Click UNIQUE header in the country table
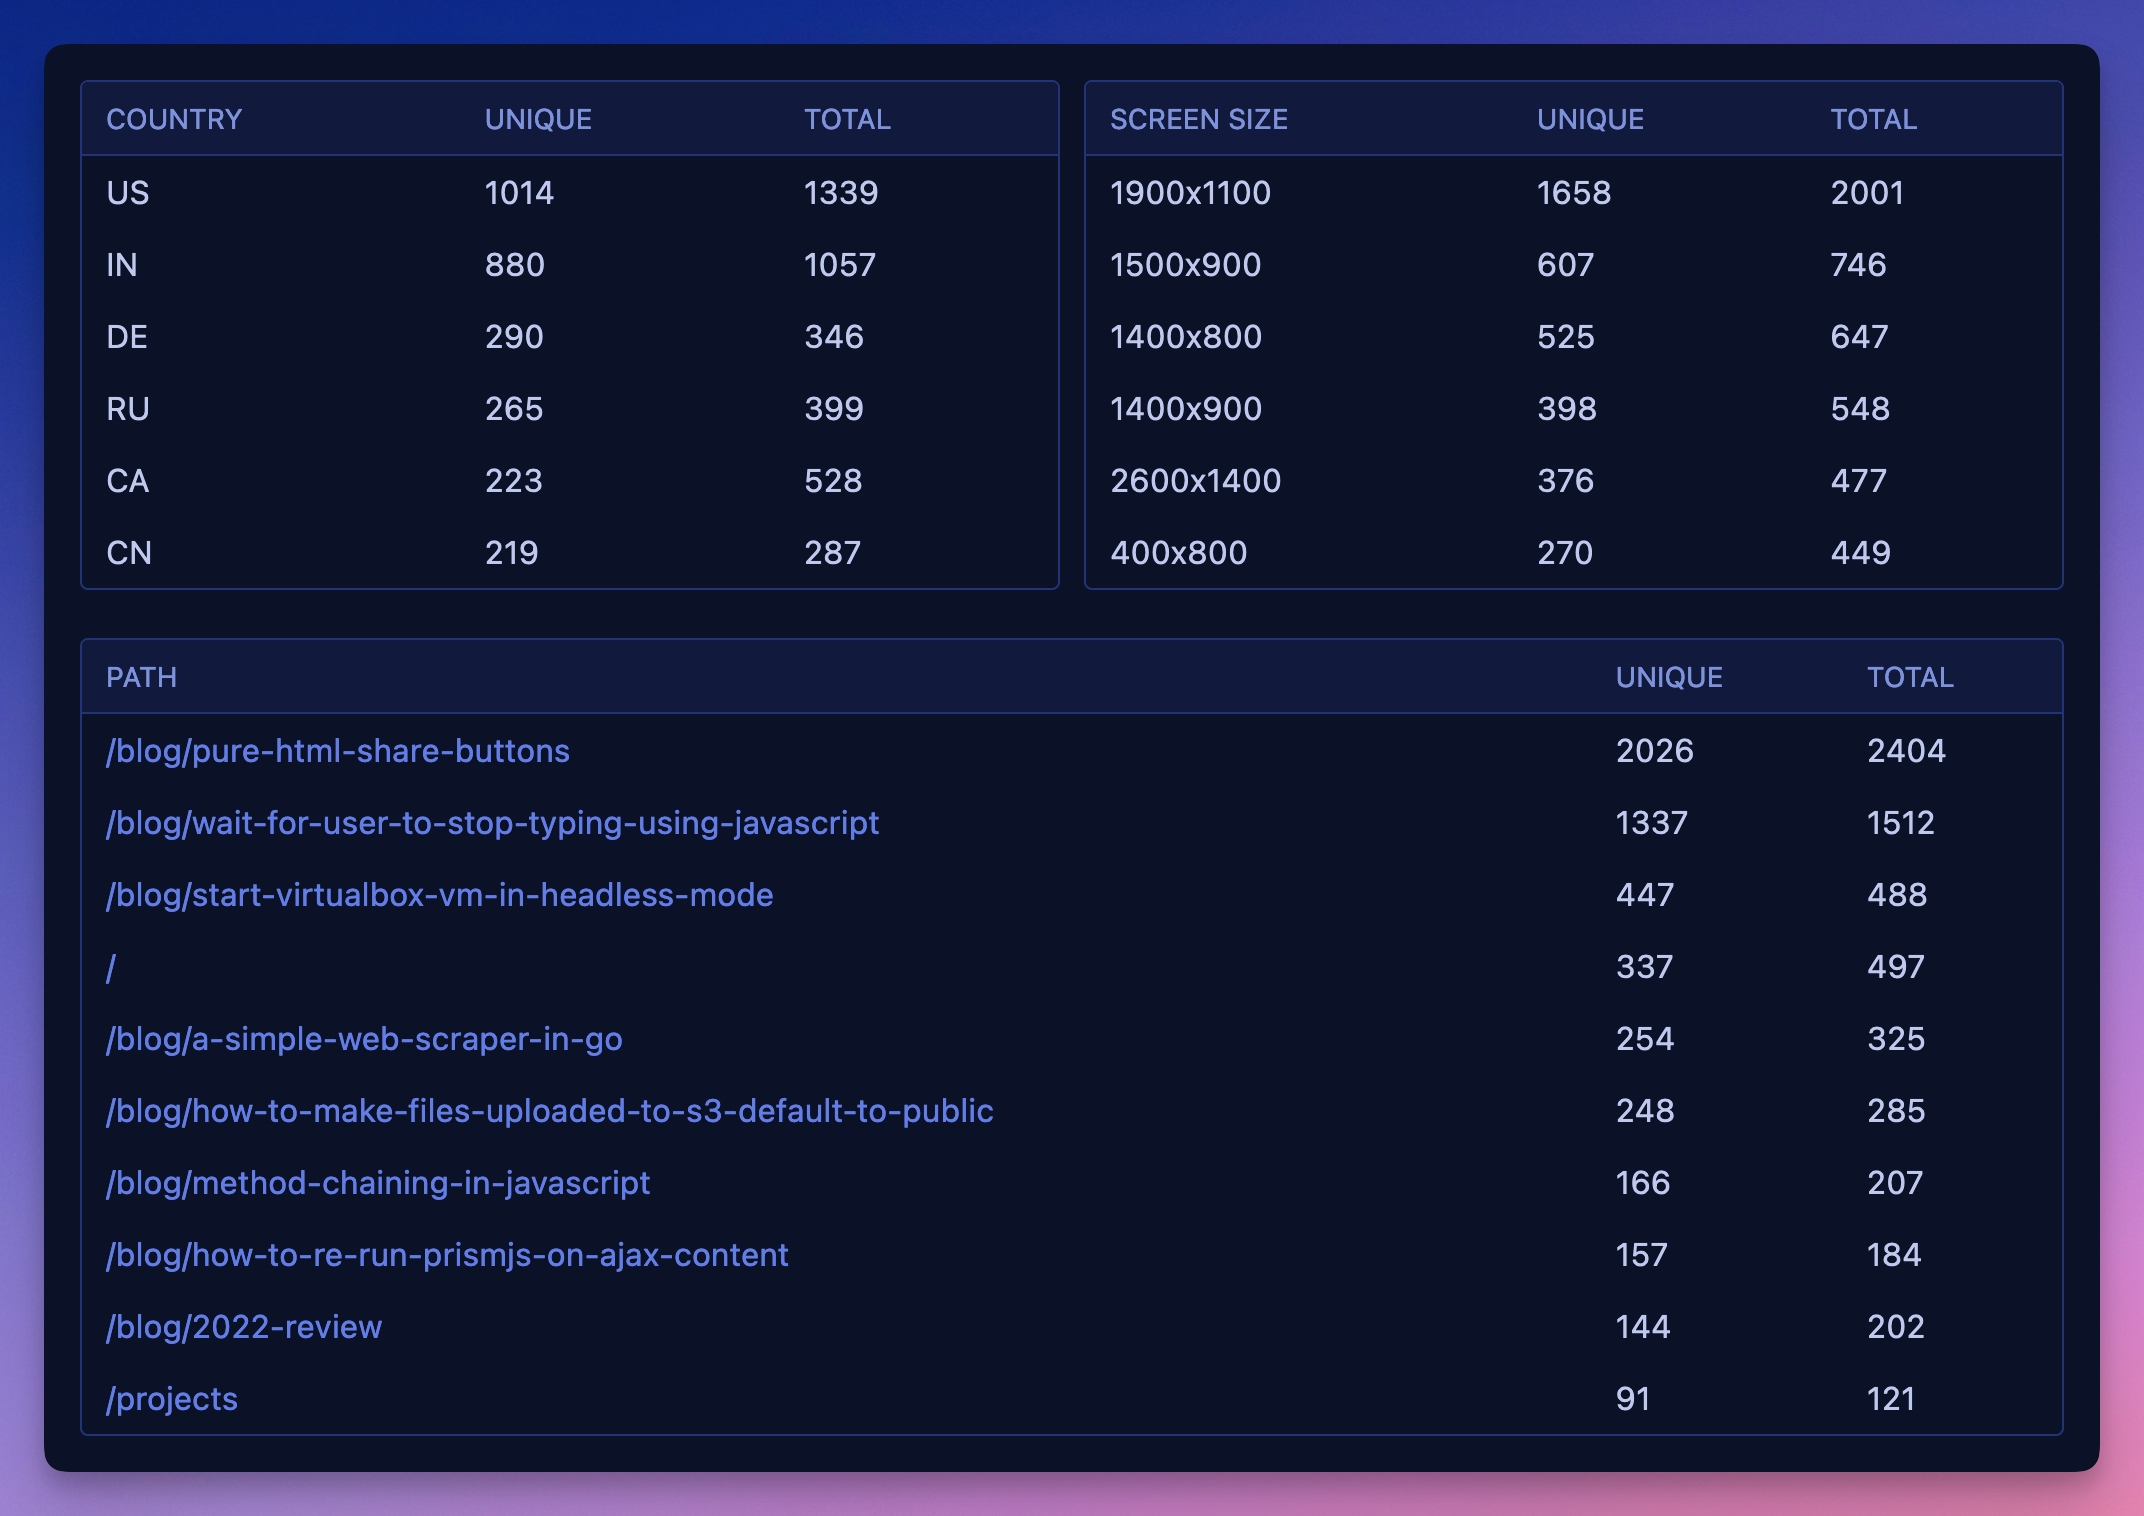Screen dimensions: 2144x1516 [x=538, y=119]
